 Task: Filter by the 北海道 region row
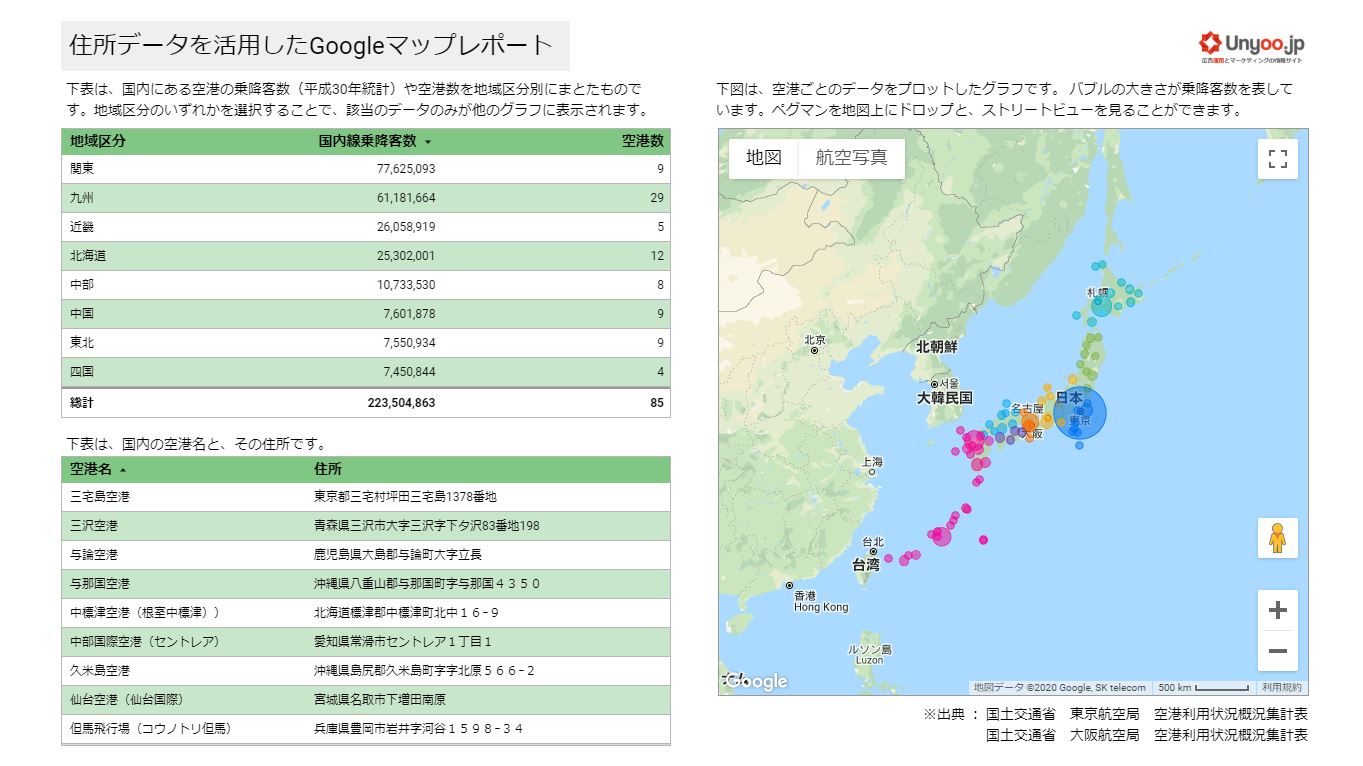pyautogui.click(x=366, y=256)
